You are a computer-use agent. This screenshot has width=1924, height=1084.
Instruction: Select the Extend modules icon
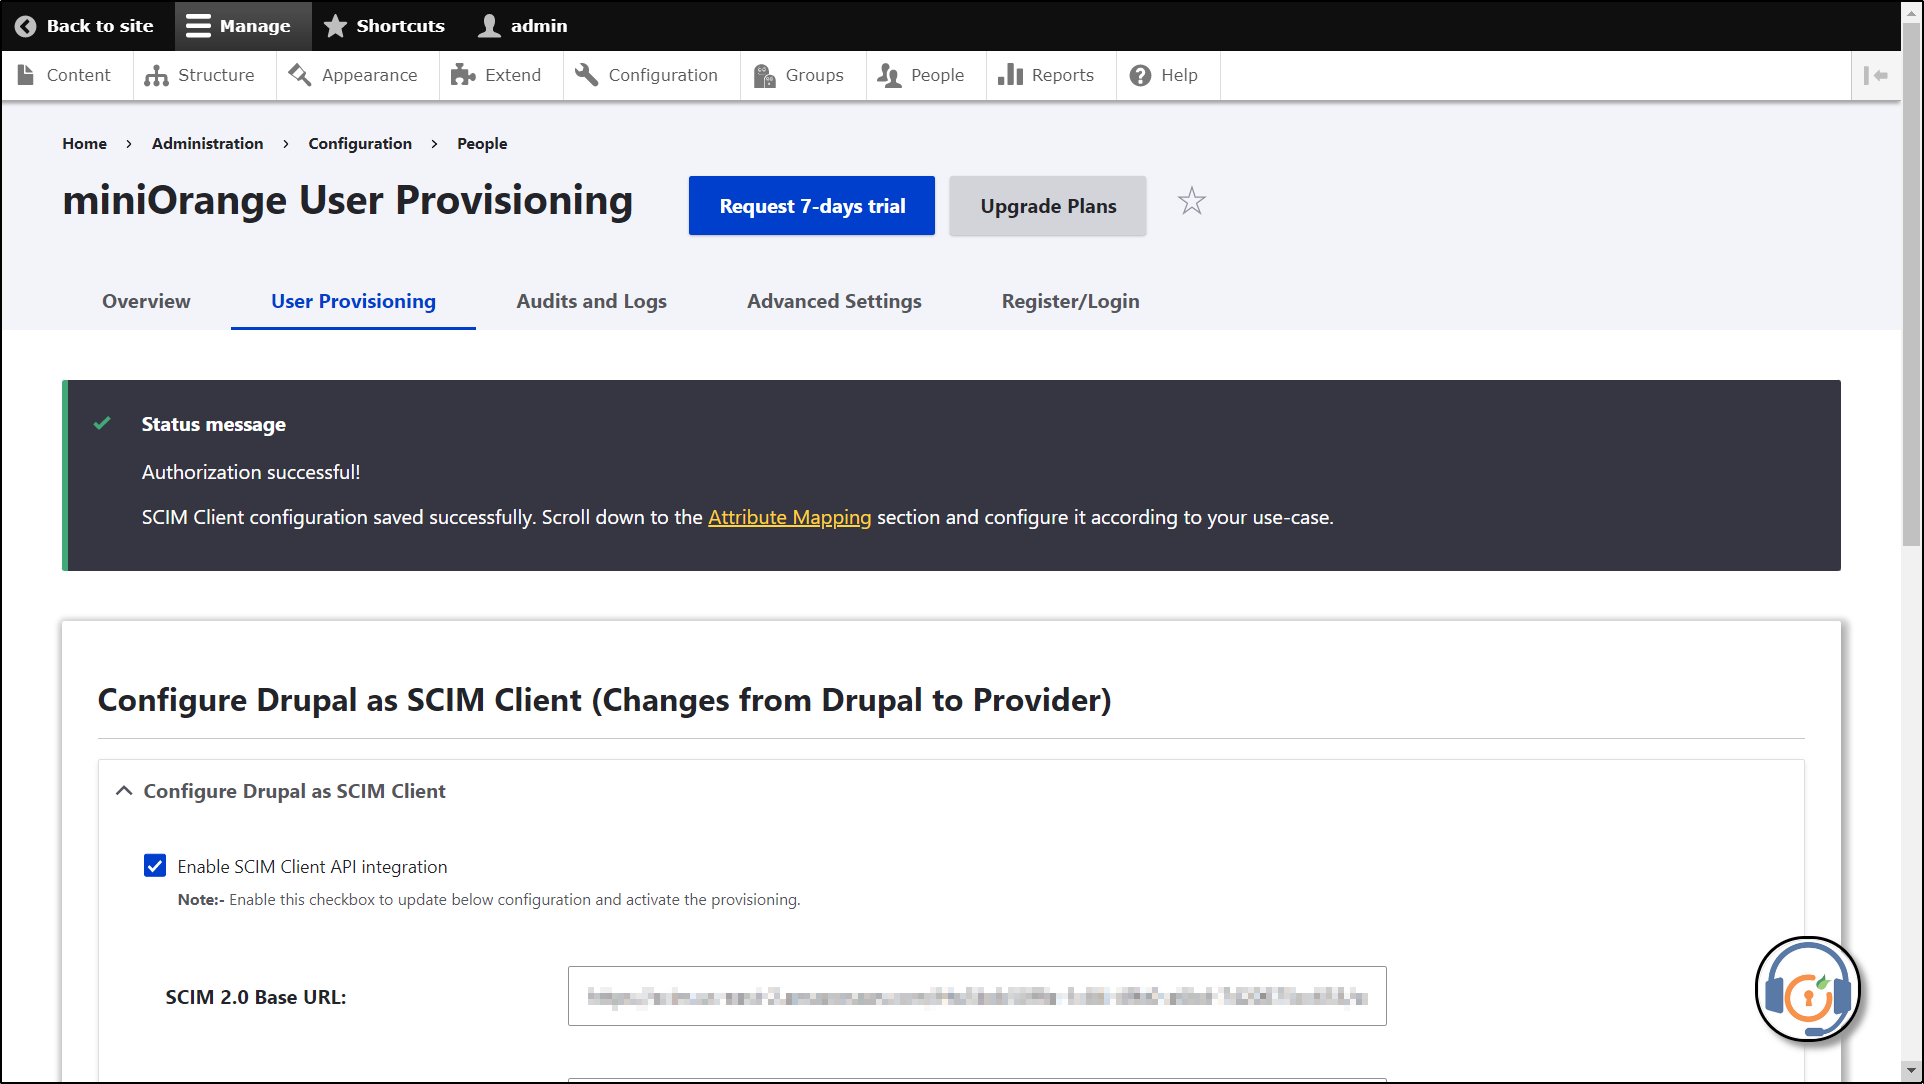[x=461, y=75]
